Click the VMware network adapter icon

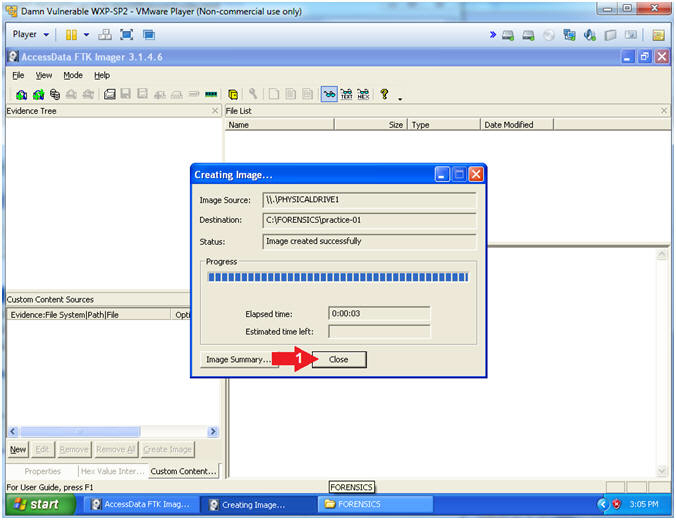pyautogui.click(x=569, y=35)
